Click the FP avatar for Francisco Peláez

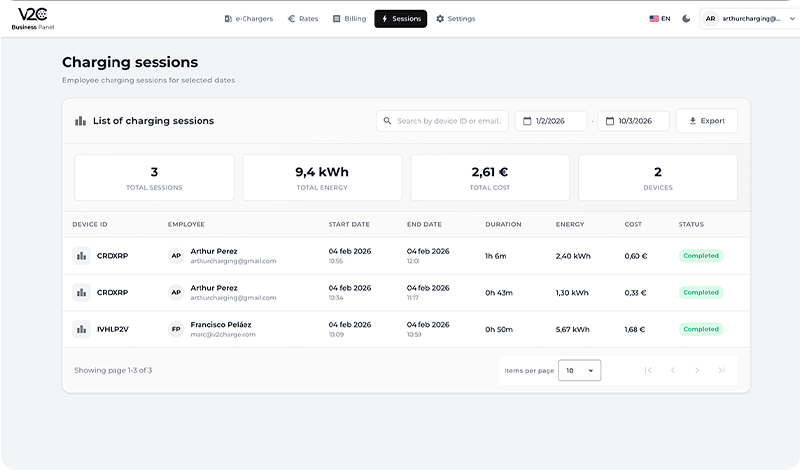click(176, 329)
